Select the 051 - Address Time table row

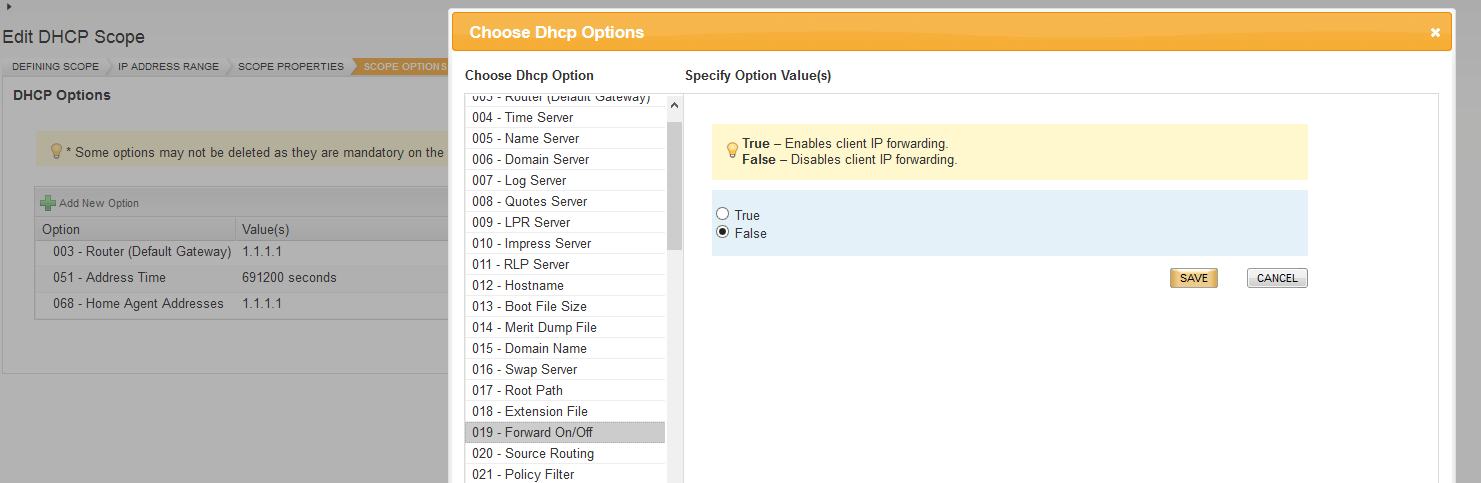point(241,278)
